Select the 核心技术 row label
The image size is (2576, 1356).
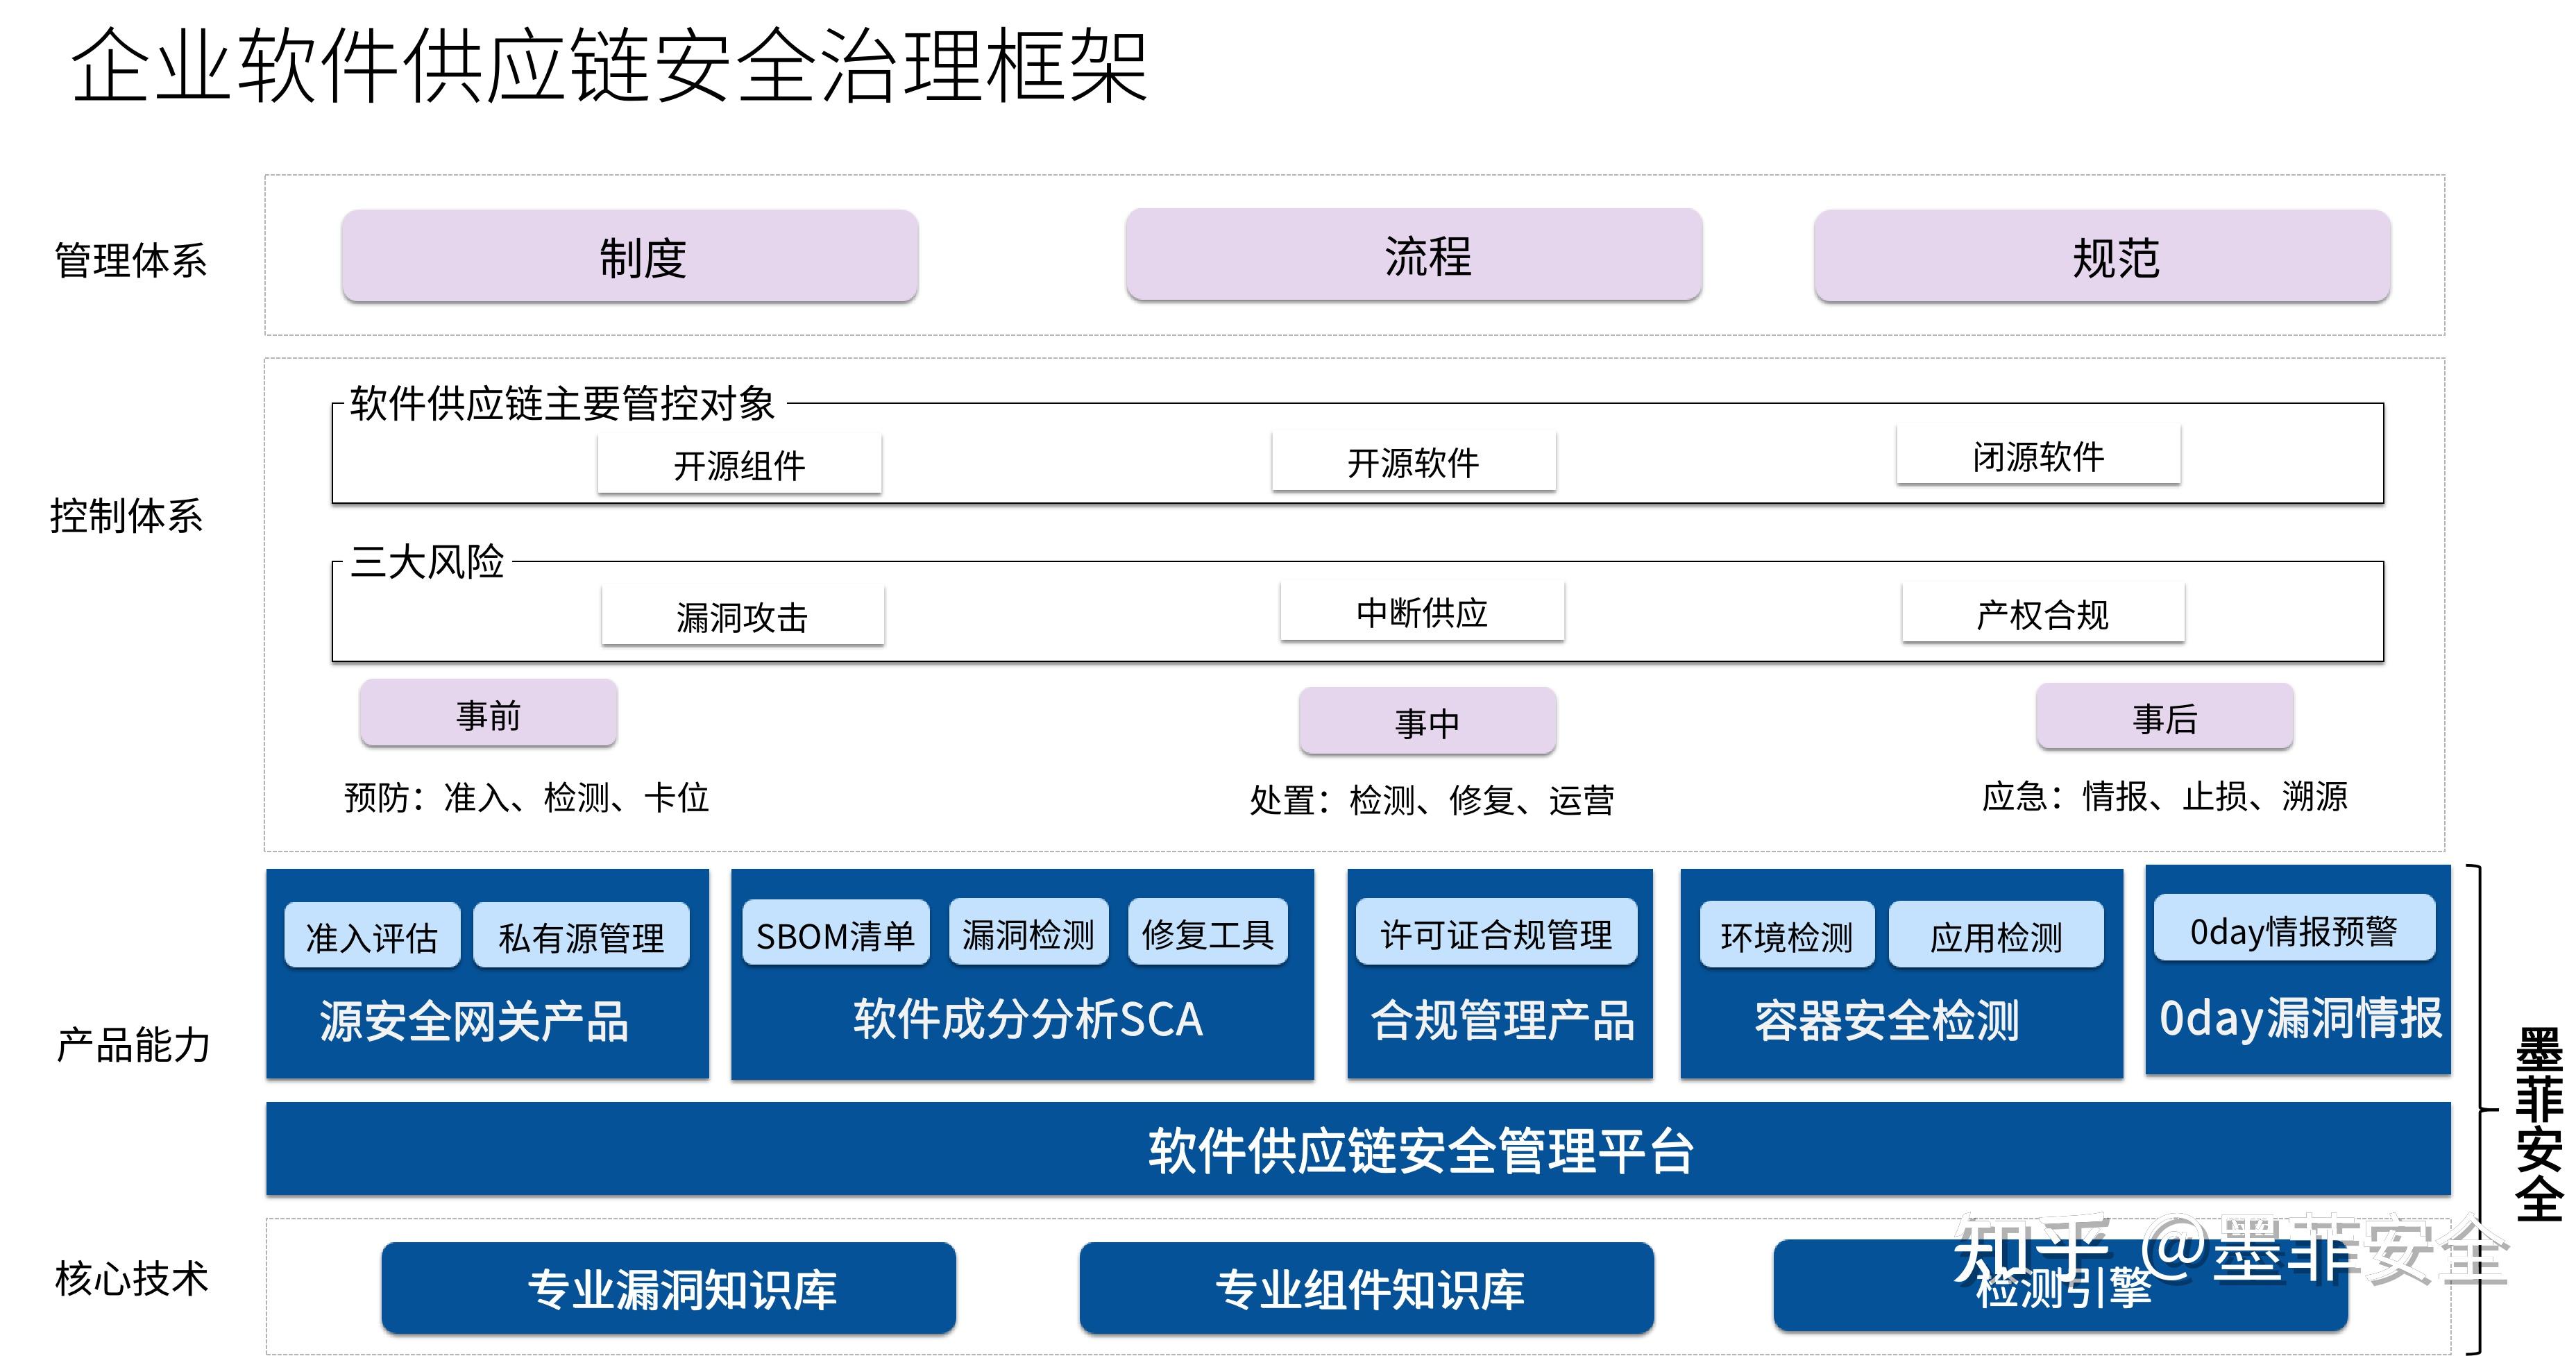point(132,1278)
